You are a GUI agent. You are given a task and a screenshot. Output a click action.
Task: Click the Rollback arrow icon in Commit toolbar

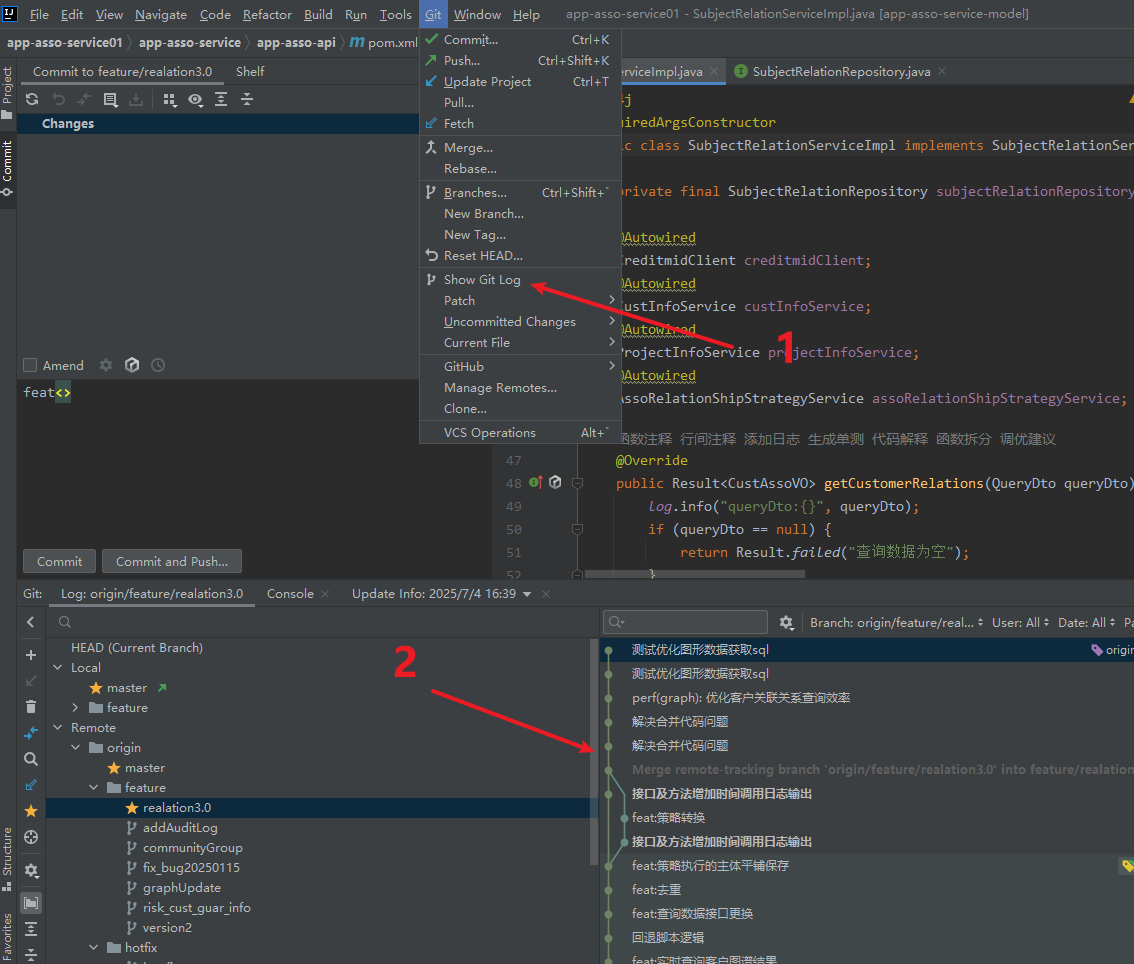tap(59, 100)
